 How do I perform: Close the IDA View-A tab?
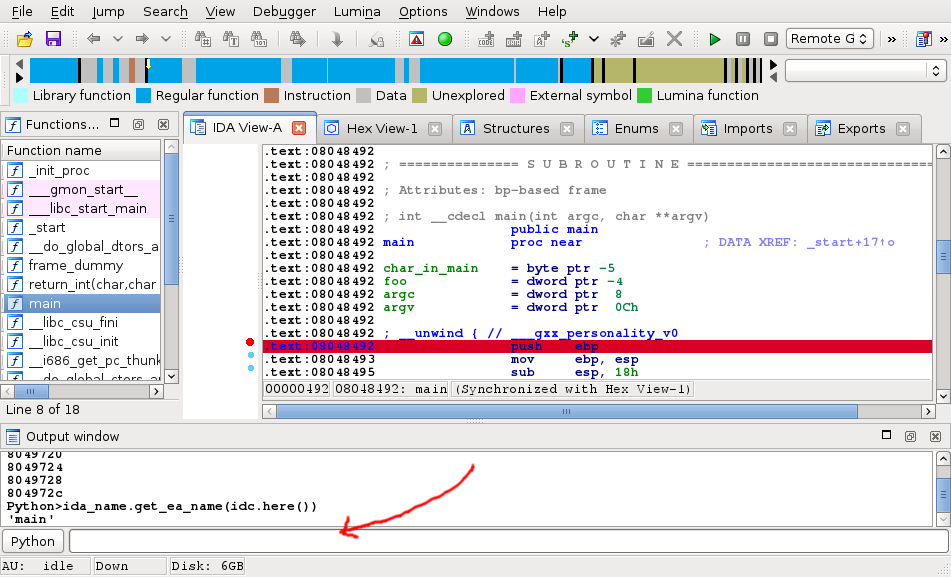[298, 129]
